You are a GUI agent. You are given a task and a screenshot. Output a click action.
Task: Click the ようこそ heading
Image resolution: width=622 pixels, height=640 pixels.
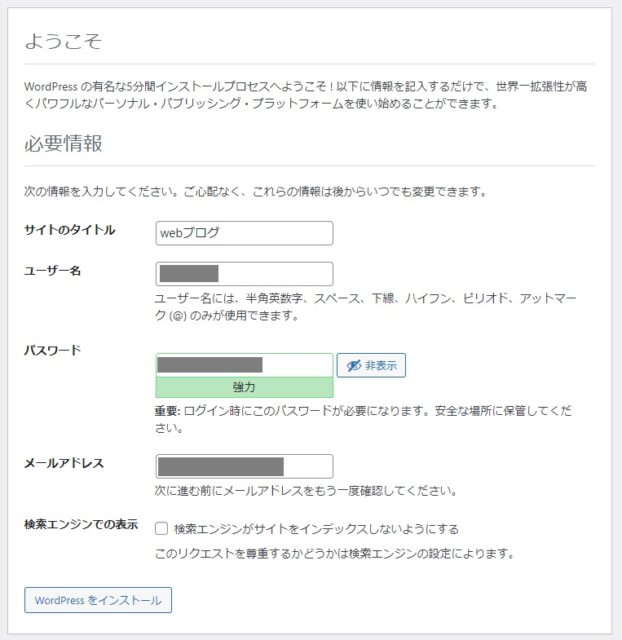pos(63,41)
